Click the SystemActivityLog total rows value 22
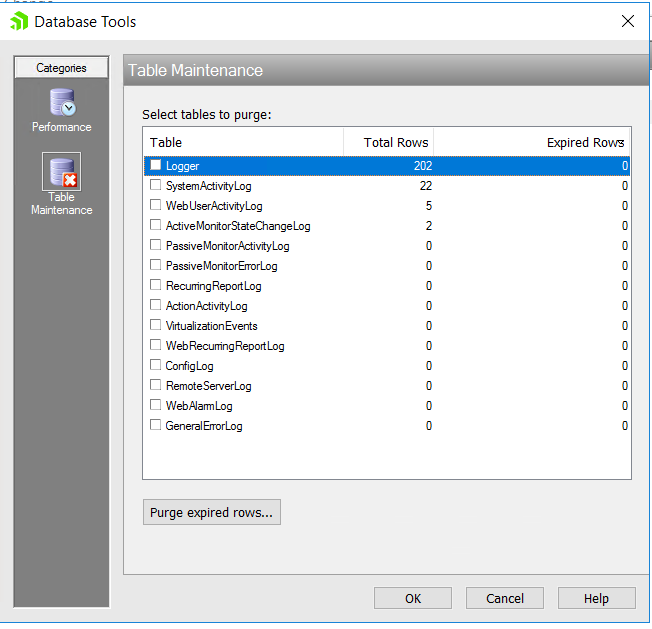This screenshot has width=652, height=629. (x=426, y=186)
